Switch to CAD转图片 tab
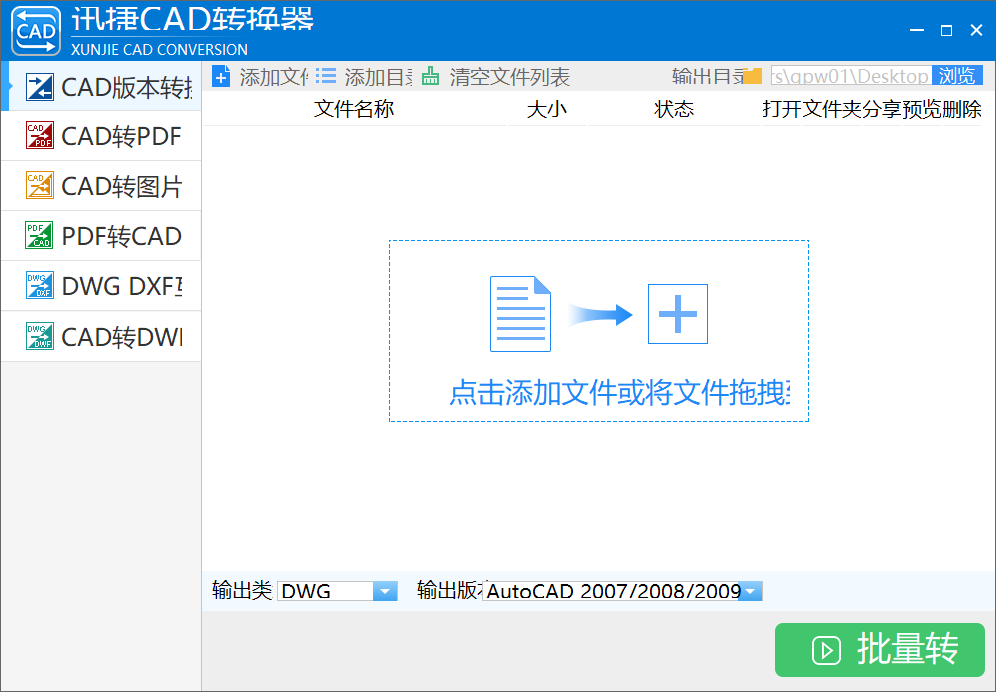 coord(102,186)
